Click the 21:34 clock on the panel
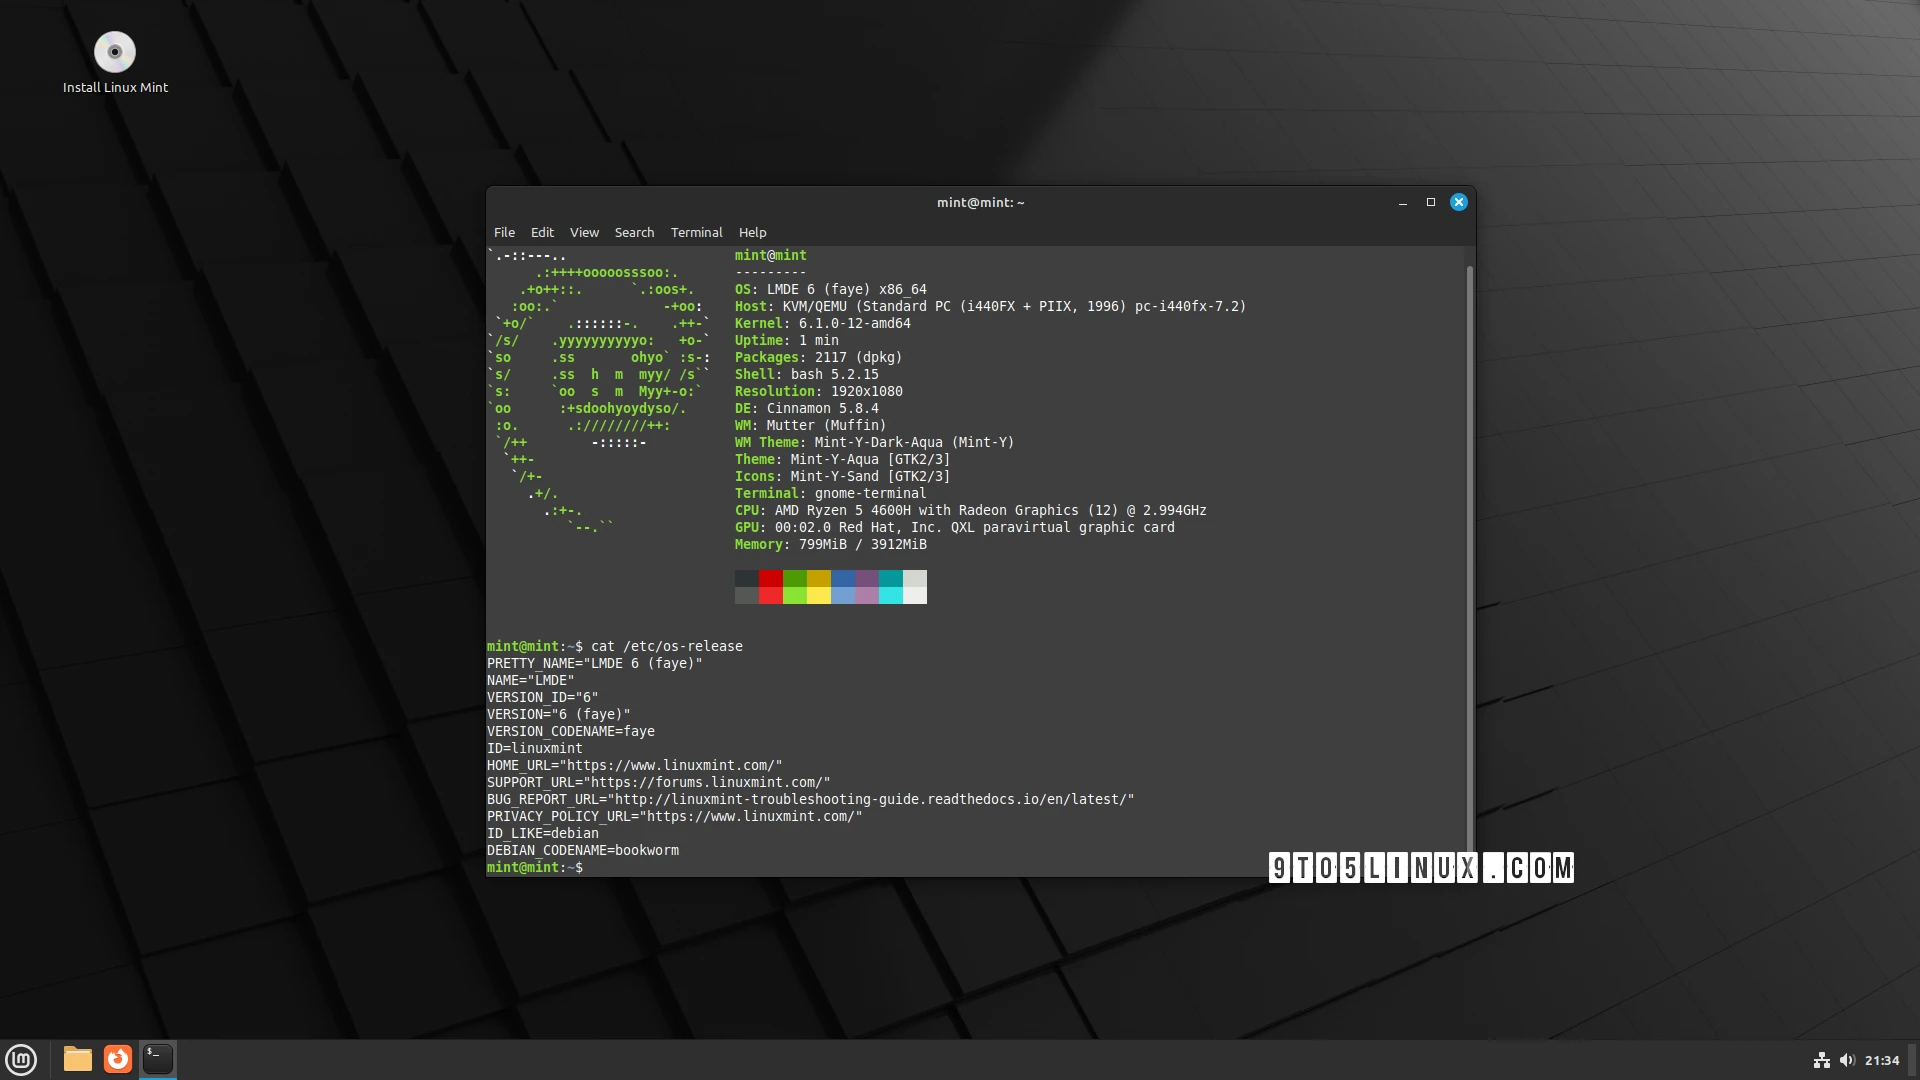1920x1080 pixels. 1884,1060
